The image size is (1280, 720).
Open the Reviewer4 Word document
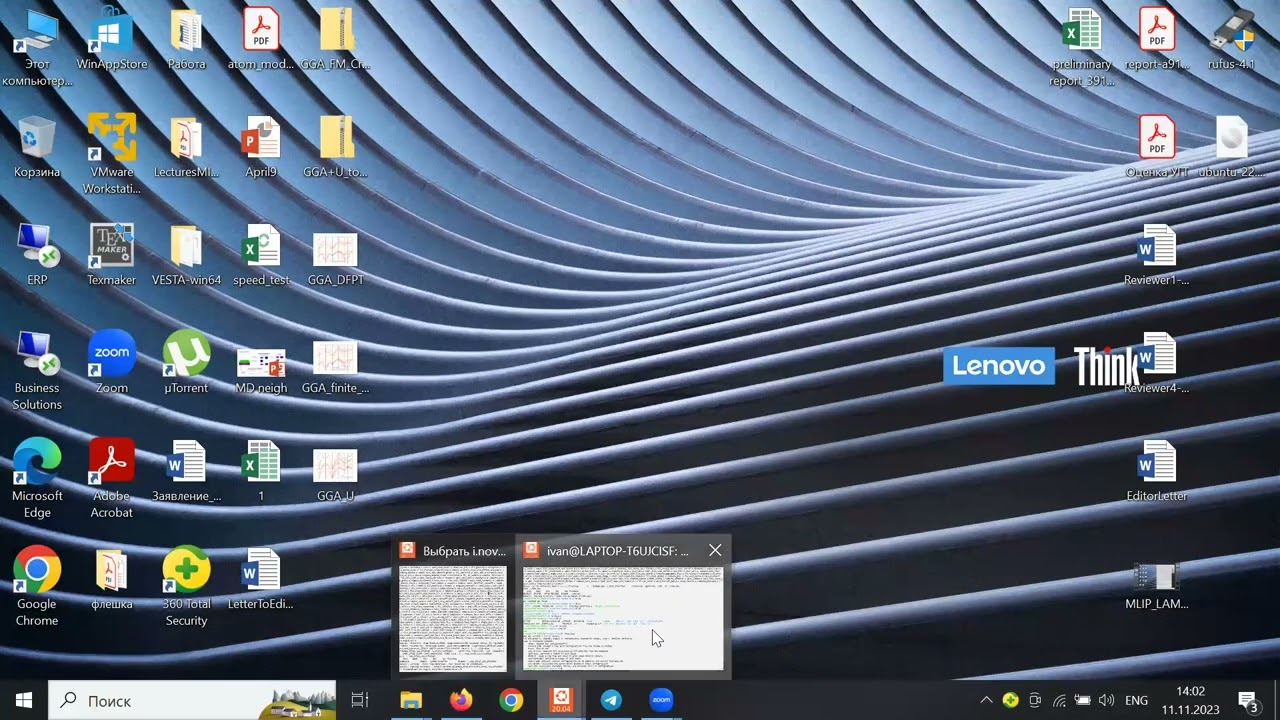click(1157, 364)
